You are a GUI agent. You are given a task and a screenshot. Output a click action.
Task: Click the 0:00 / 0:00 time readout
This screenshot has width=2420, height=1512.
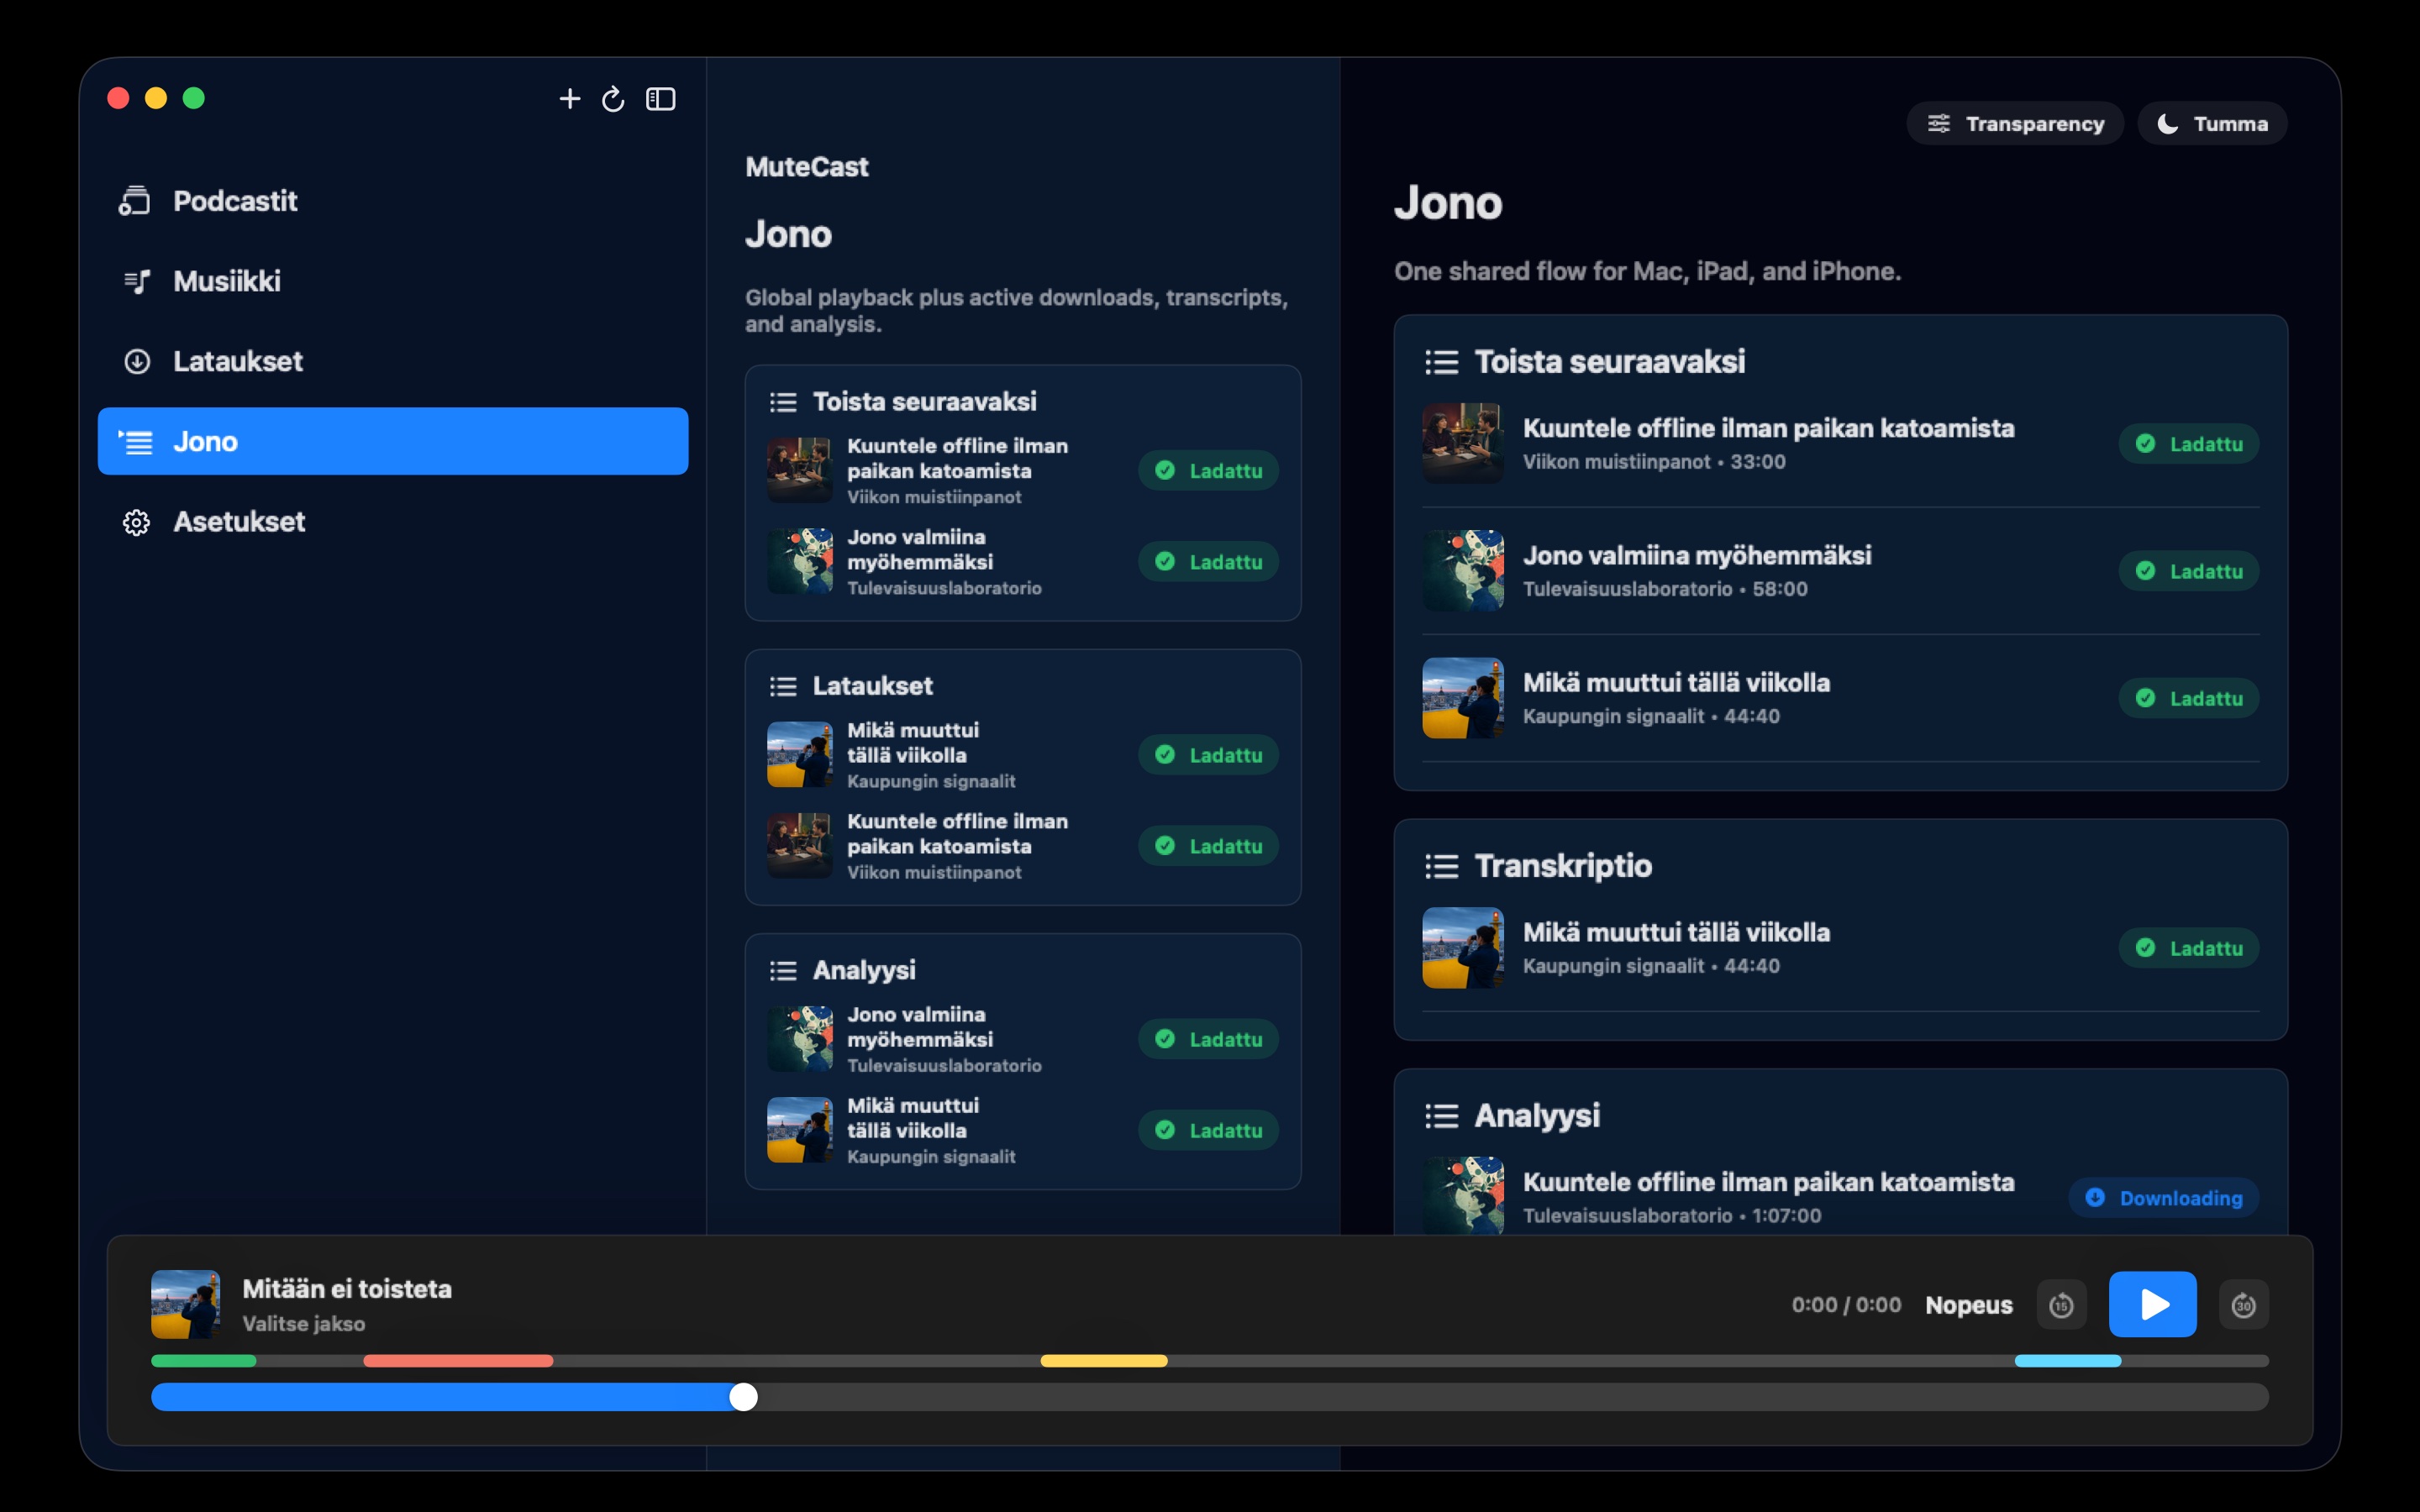1846,1305
